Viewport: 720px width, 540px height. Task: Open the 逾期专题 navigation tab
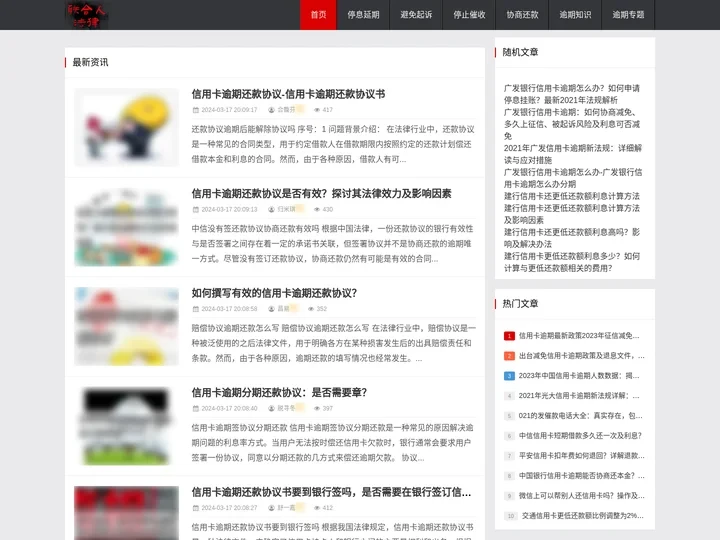point(628,15)
